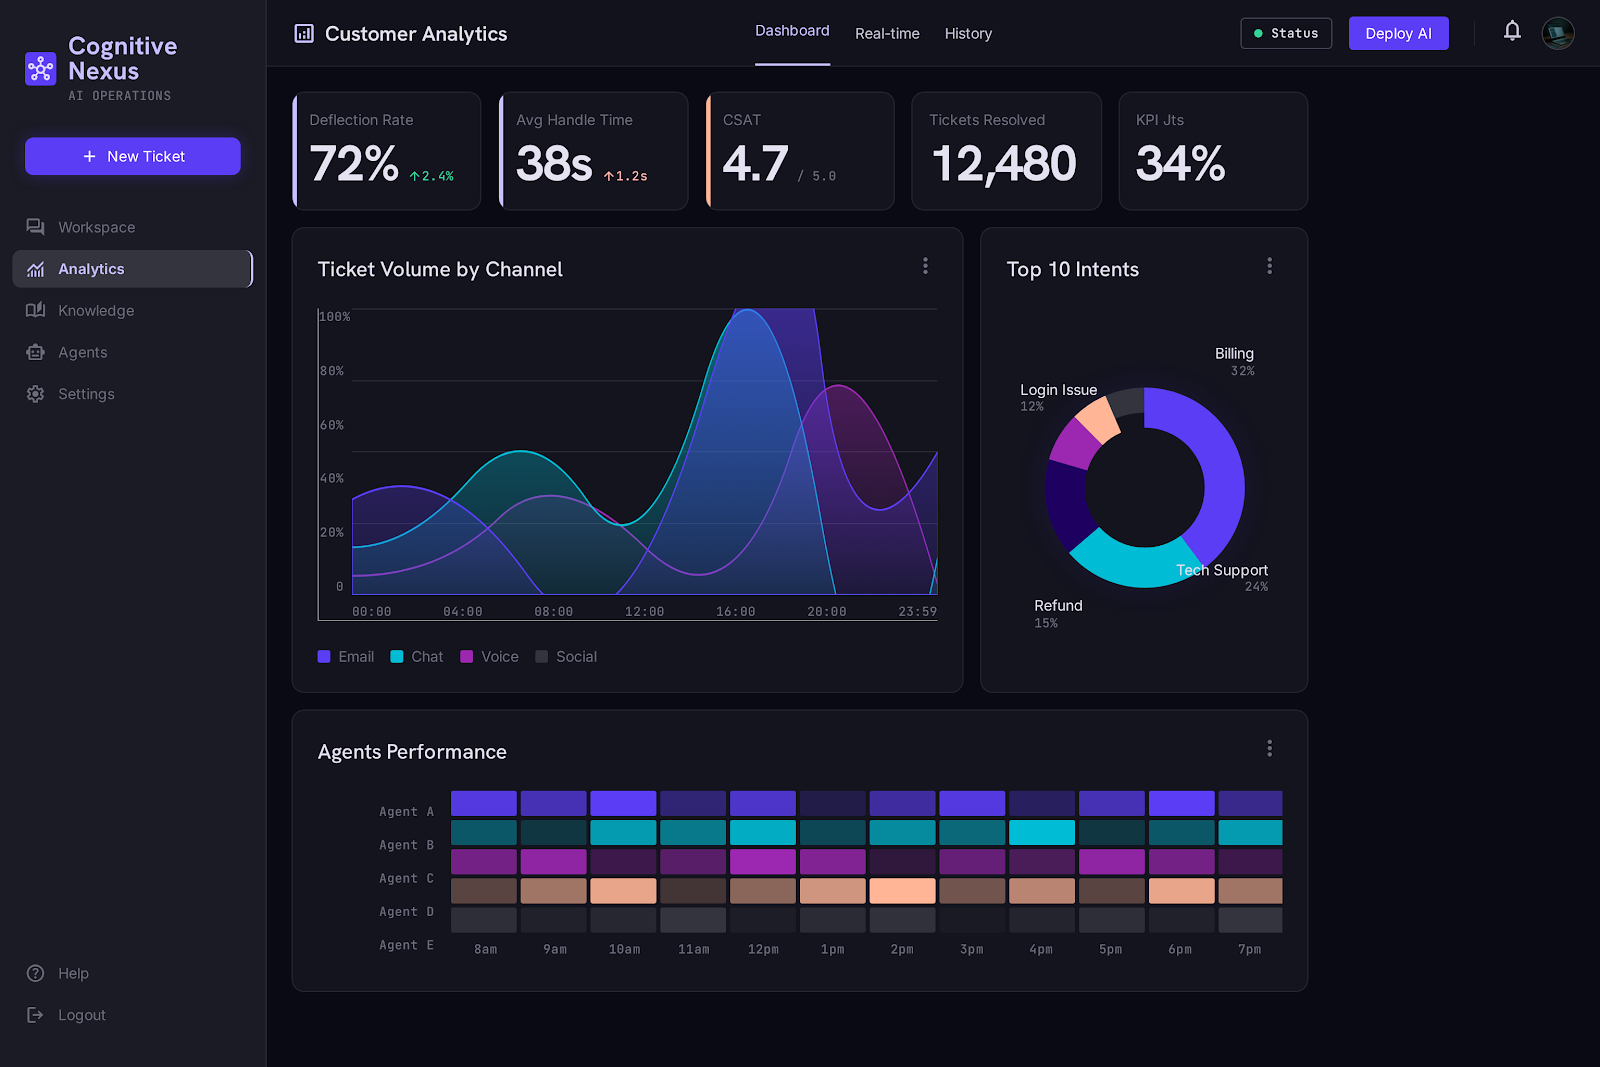Click the Knowledge book icon
The image size is (1600, 1067).
36,310
